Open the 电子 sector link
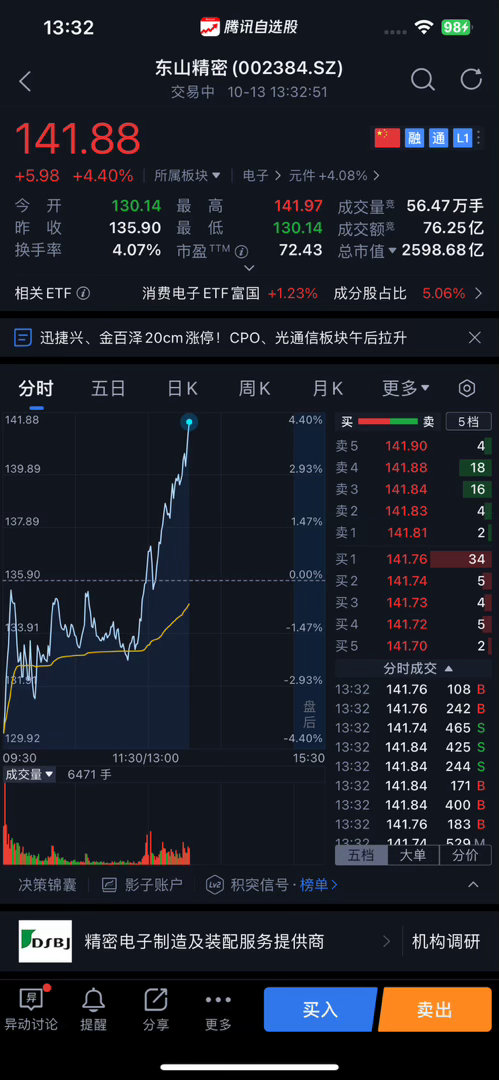Image resolution: width=499 pixels, height=1080 pixels. (261, 176)
